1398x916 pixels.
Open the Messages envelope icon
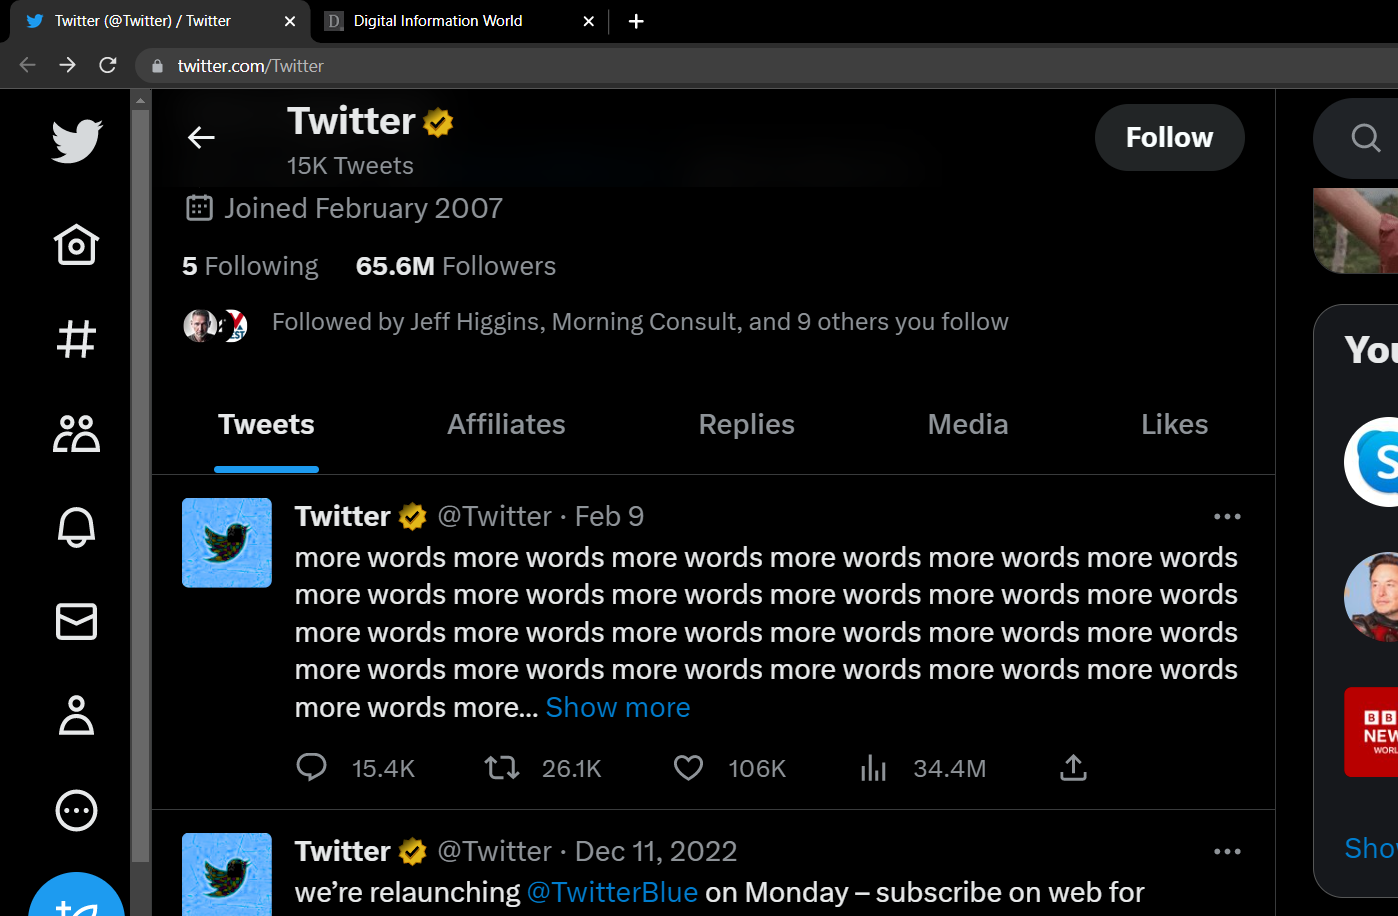77,621
